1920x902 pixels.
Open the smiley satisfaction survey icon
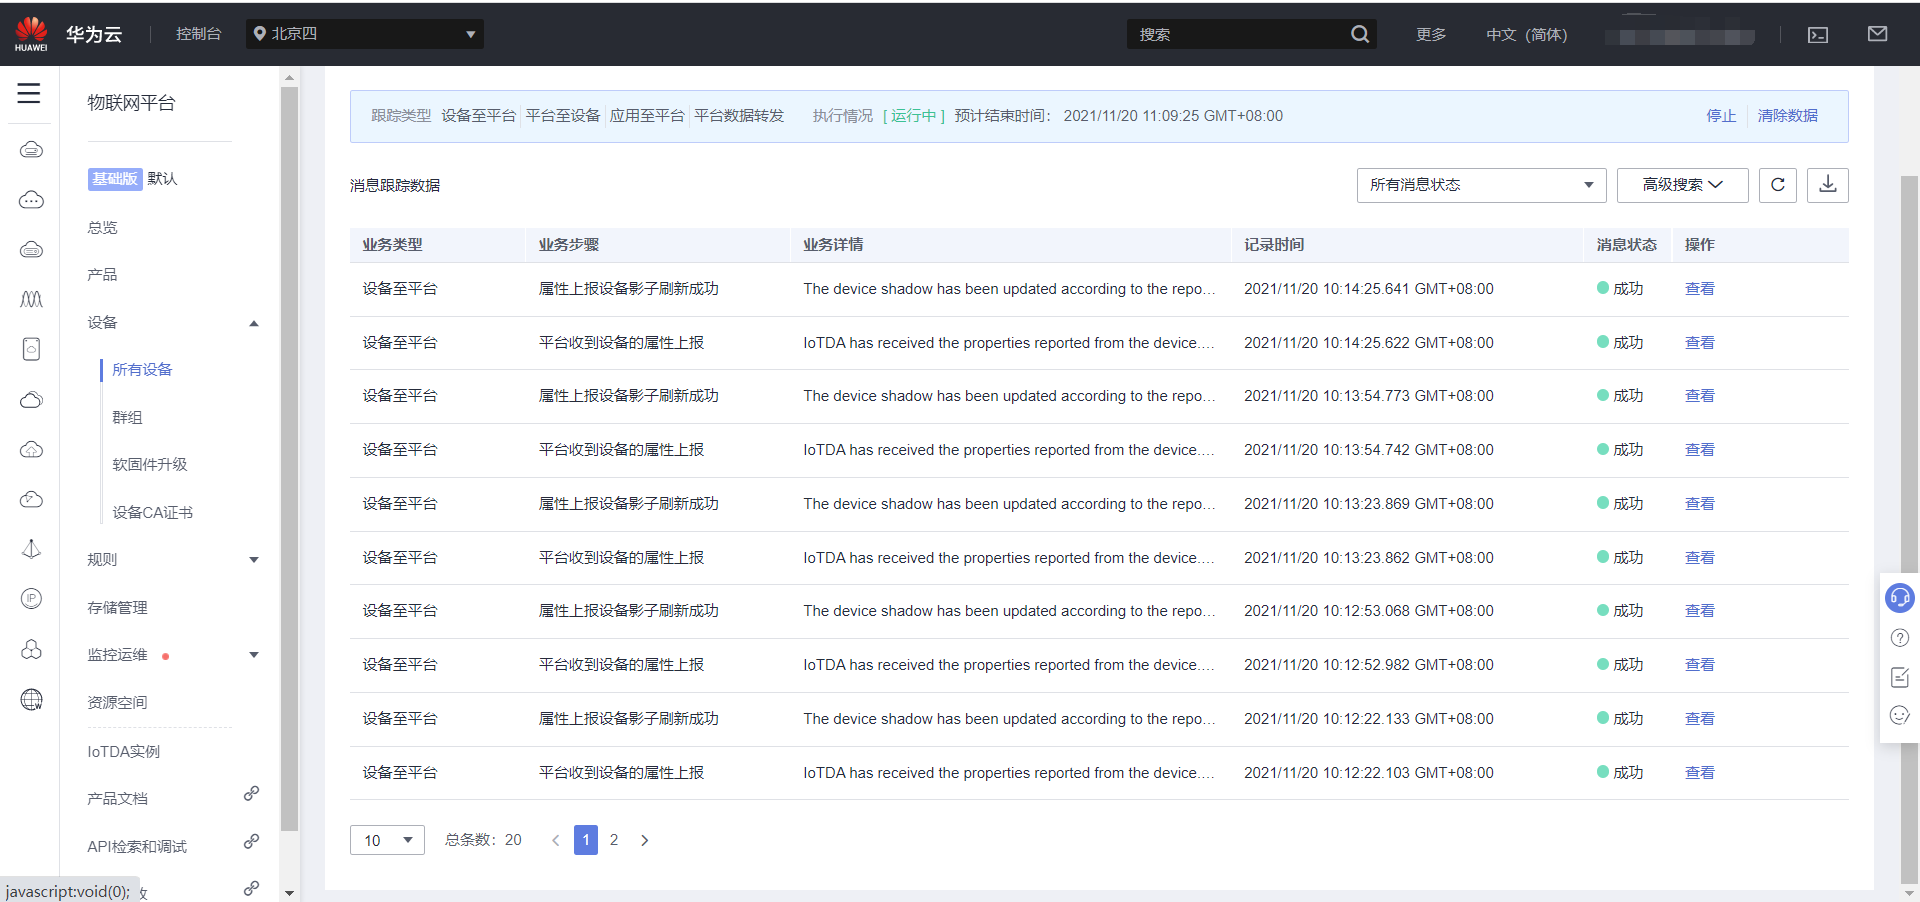pyautogui.click(x=1900, y=715)
